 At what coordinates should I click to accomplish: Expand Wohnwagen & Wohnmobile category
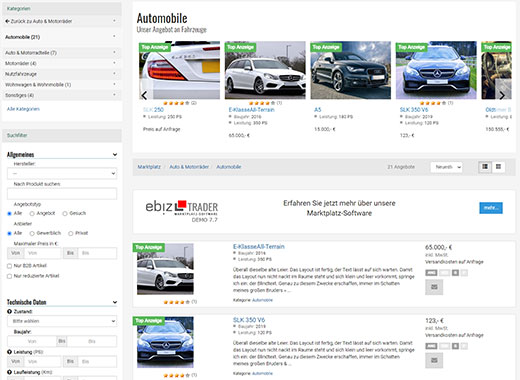(x=114, y=84)
